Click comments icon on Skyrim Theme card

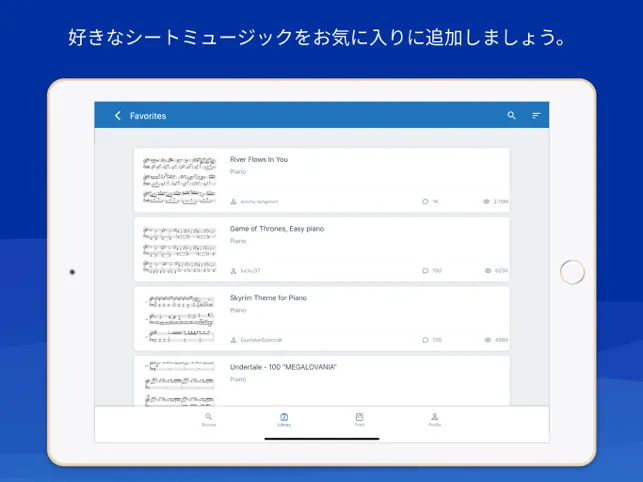click(x=425, y=340)
